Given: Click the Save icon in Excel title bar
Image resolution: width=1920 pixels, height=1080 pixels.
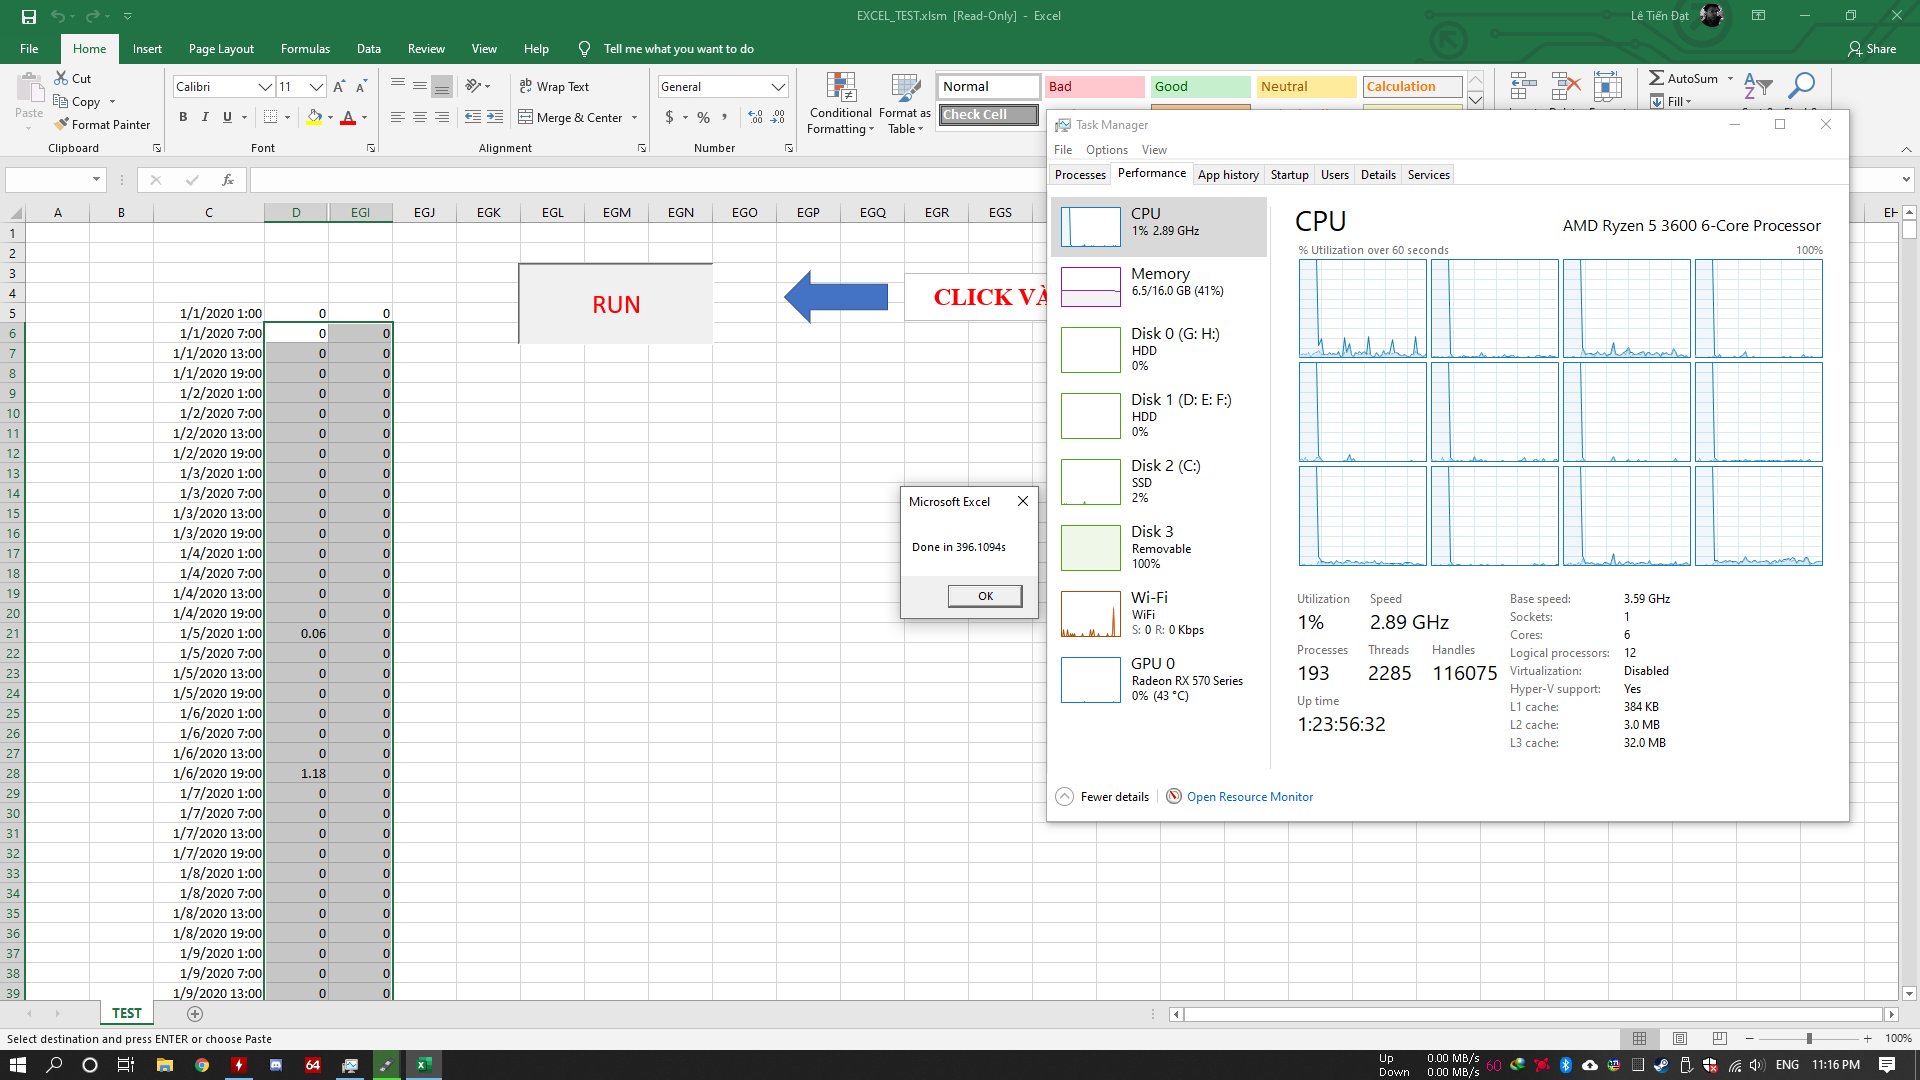Looking at the screenshot, I should coord(29,16).
